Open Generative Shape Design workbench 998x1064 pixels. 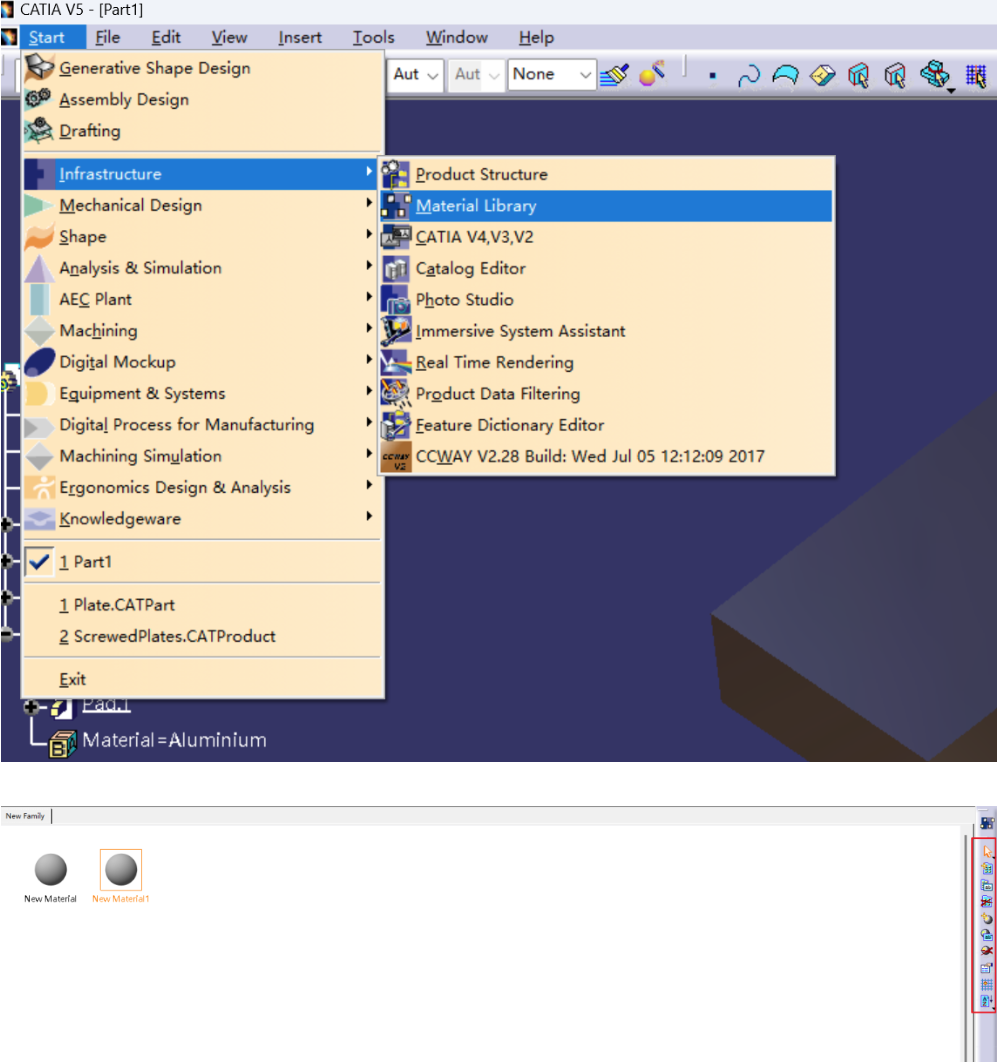(x=202, y=68)
